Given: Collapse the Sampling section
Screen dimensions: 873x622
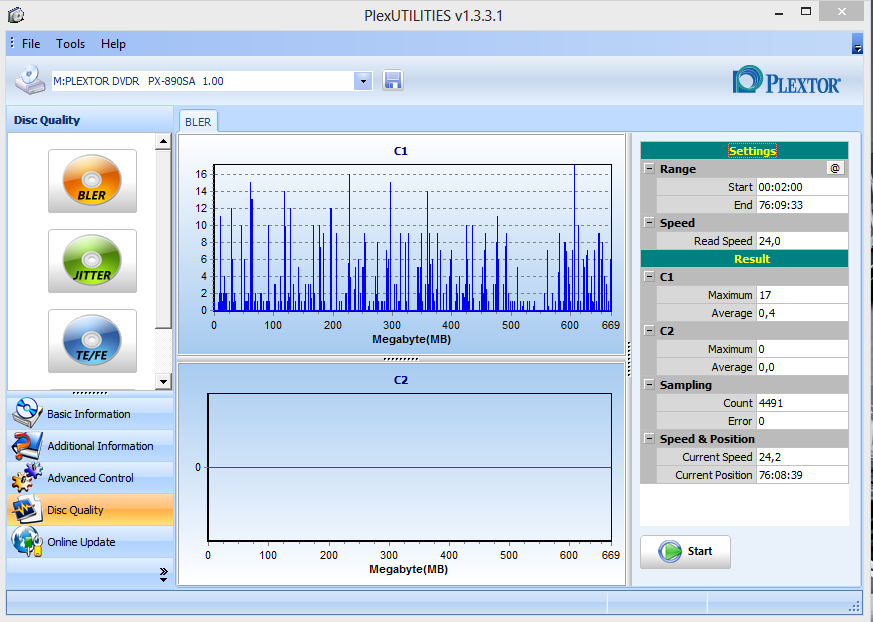Looking at the screenshot, I should (x=649, y=384).
